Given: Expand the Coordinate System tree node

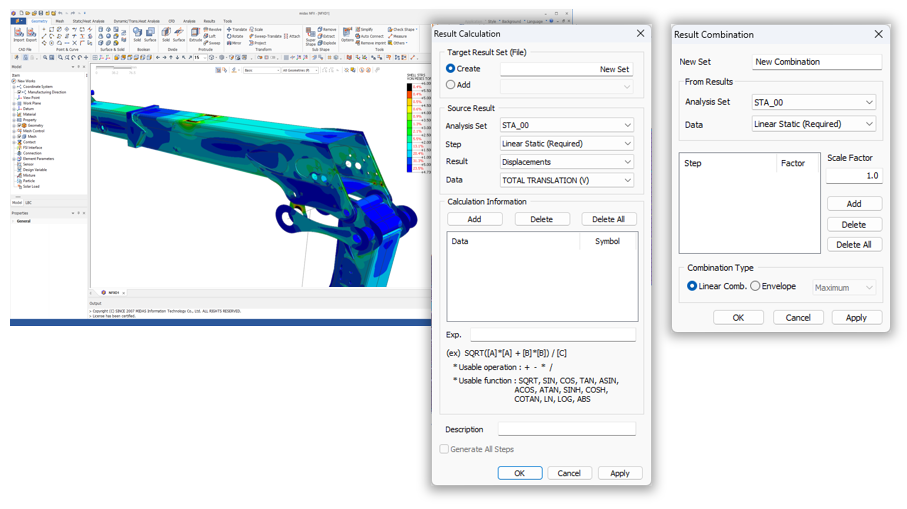Looking at the screenshot, I should pos(14,87).
